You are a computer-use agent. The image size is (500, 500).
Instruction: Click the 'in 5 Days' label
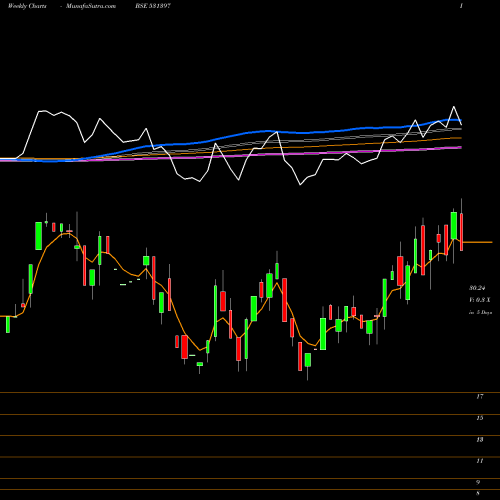480,313
